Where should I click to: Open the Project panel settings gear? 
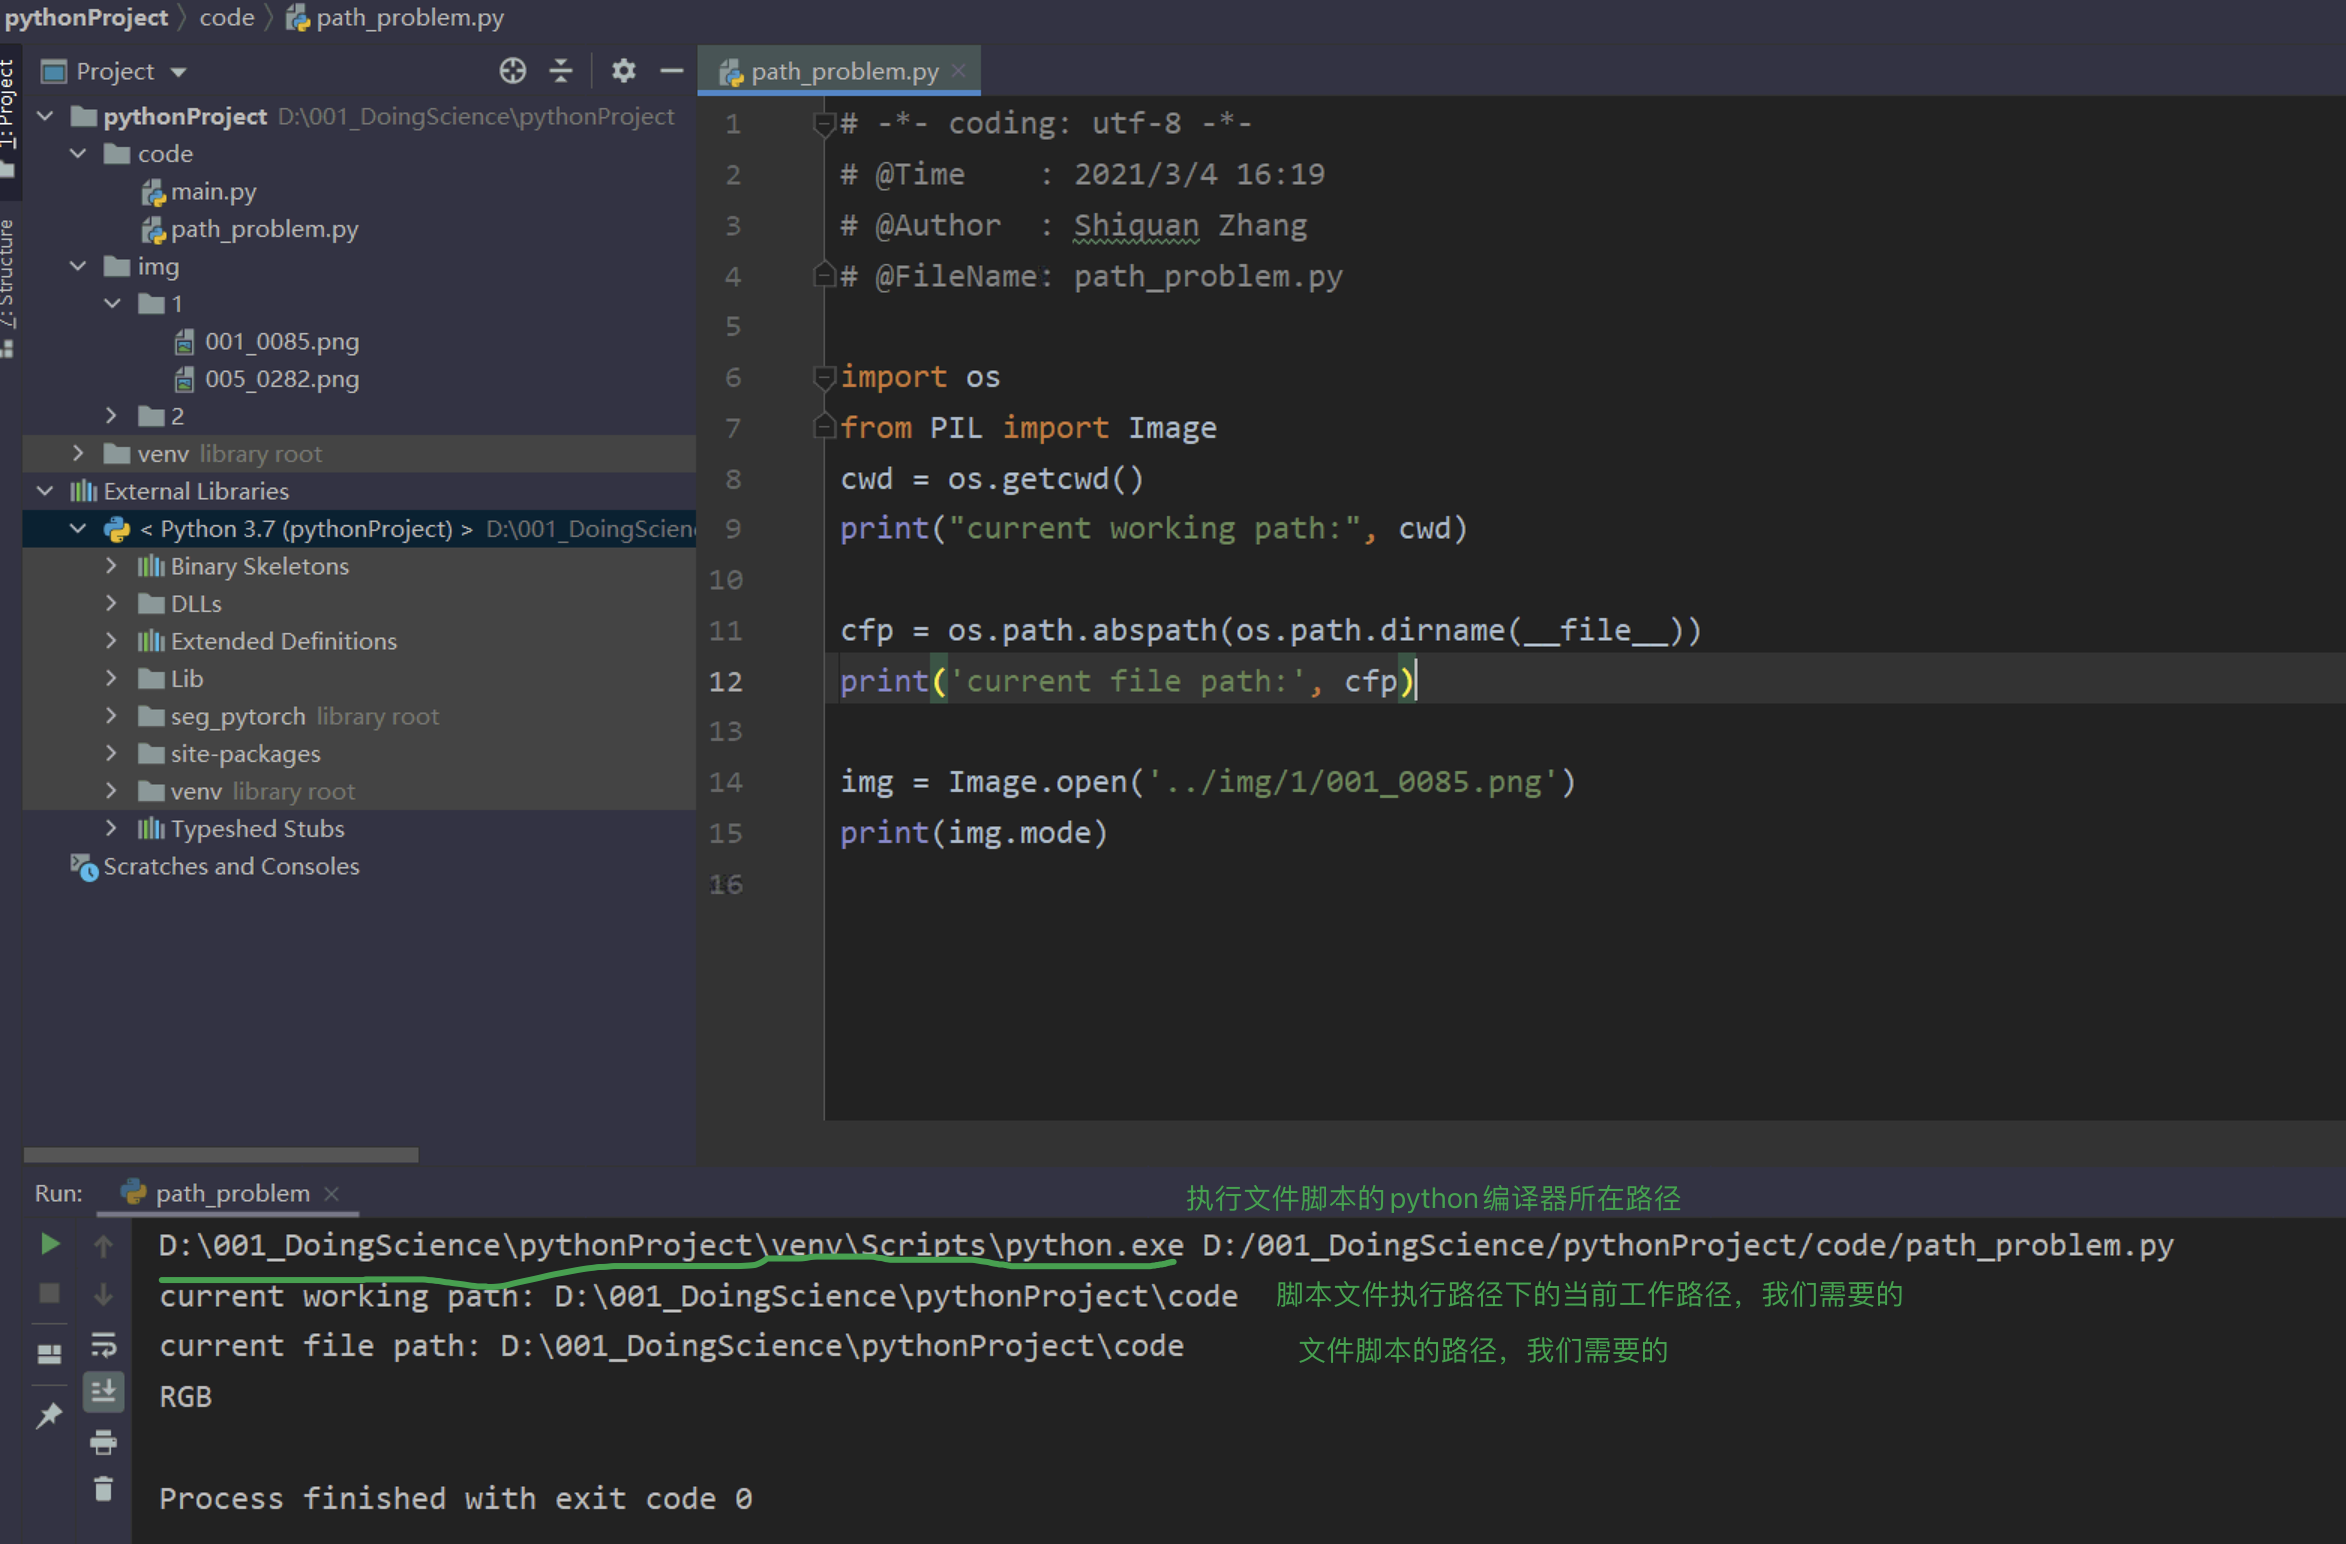coord(623,71)
